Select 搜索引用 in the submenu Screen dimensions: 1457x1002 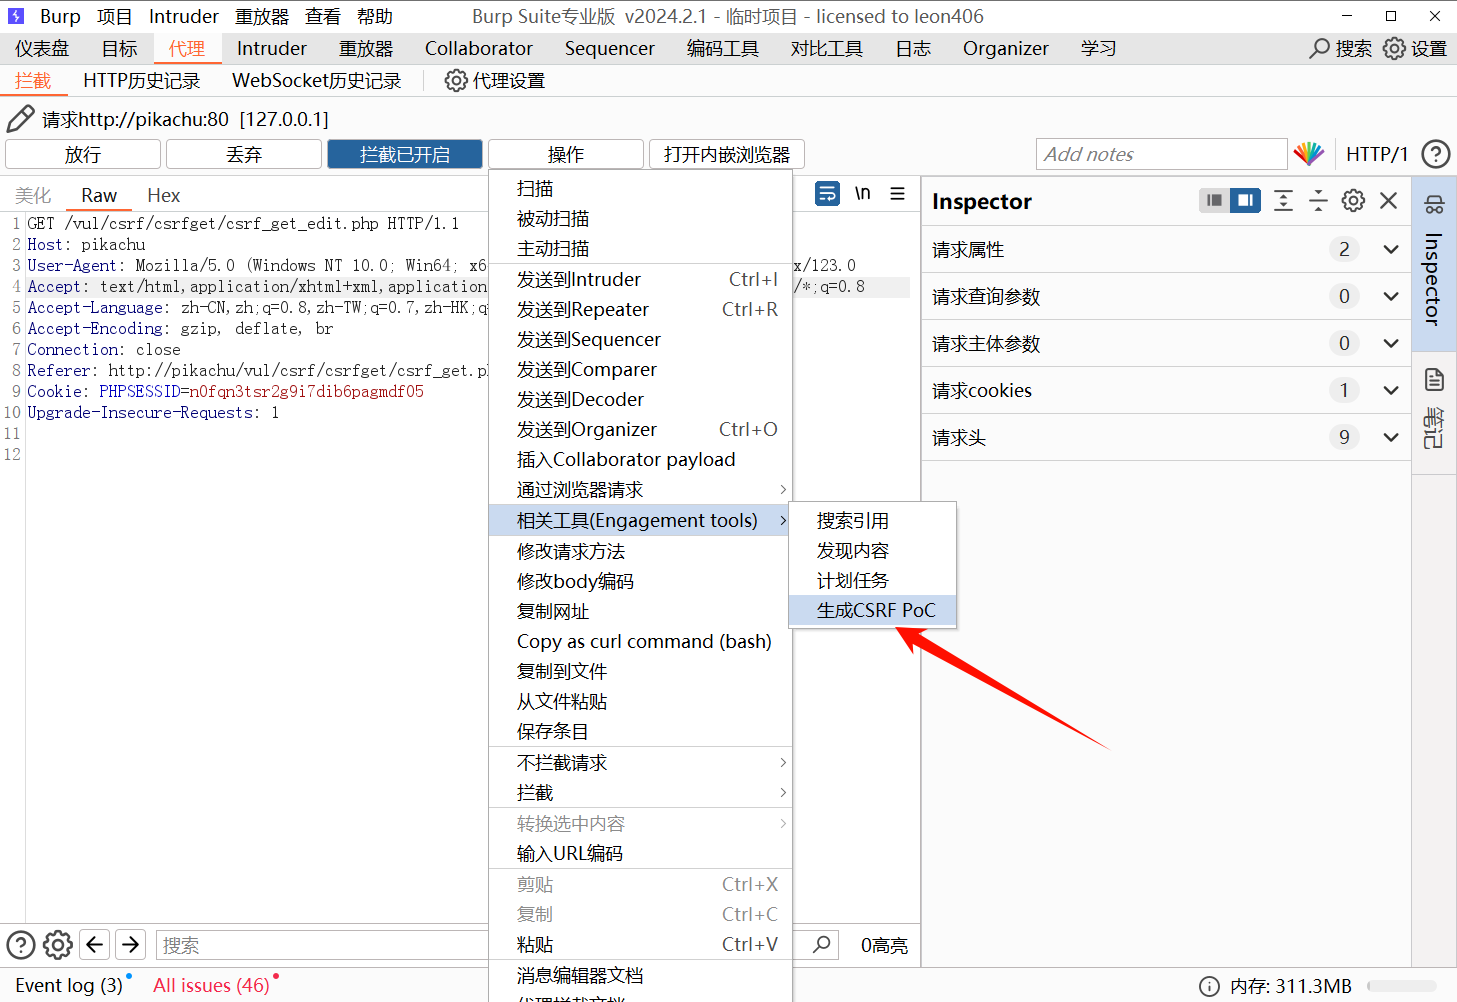(x=873, y=521)
